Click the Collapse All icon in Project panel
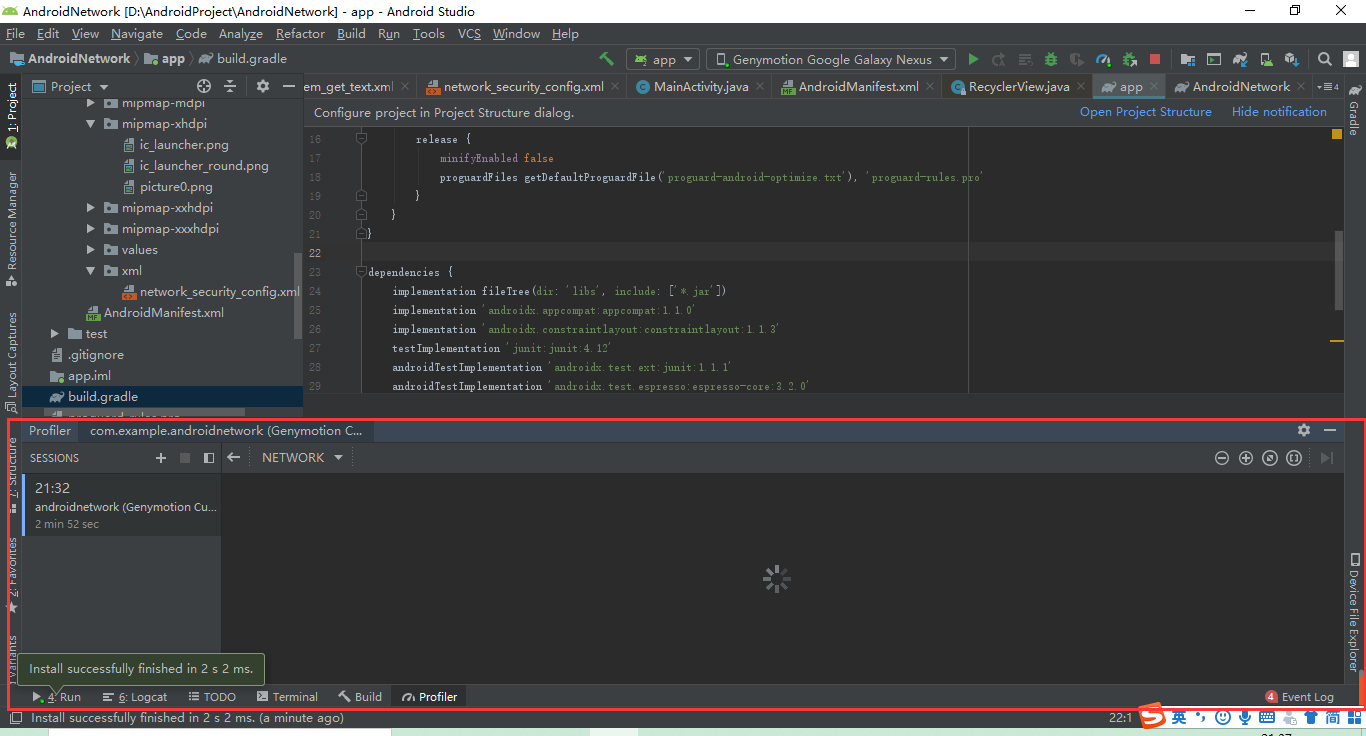 (x=230, y=86)
